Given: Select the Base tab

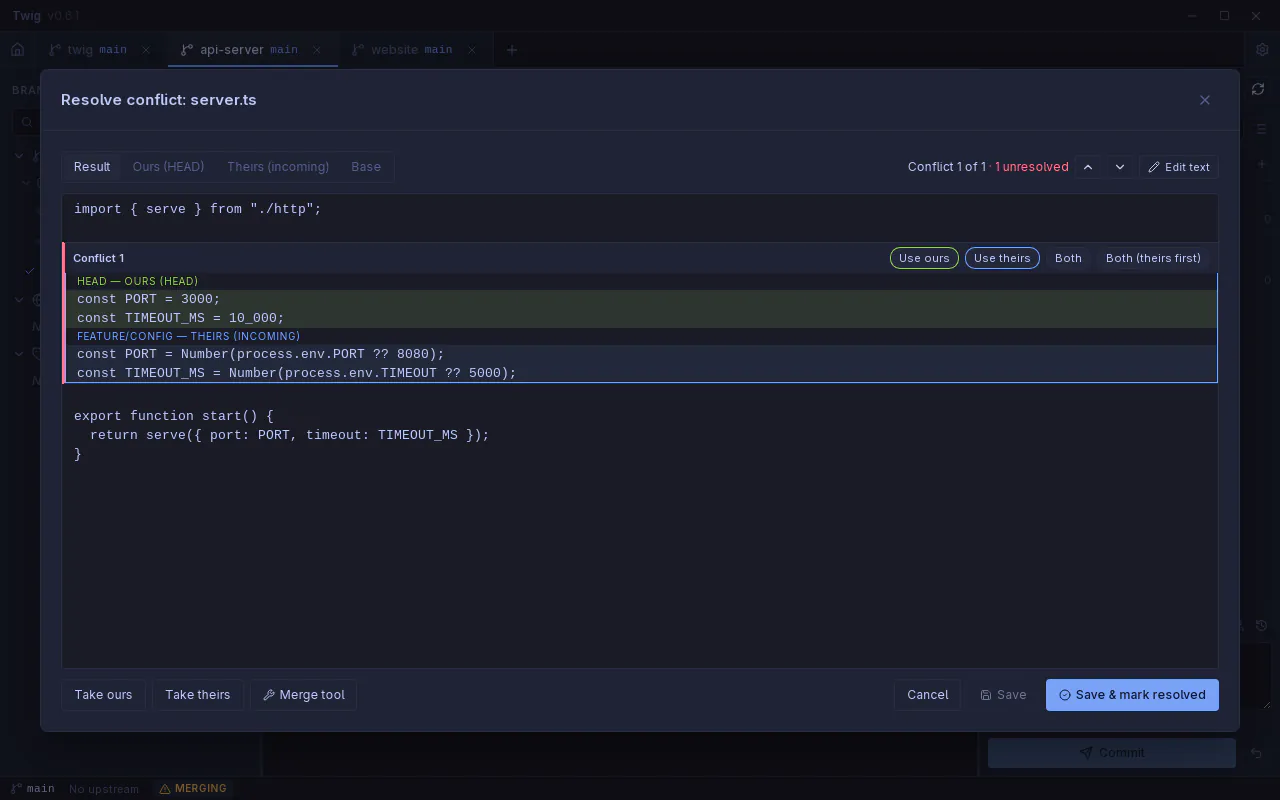Looking at the screenshot, I should coord(366,167).
